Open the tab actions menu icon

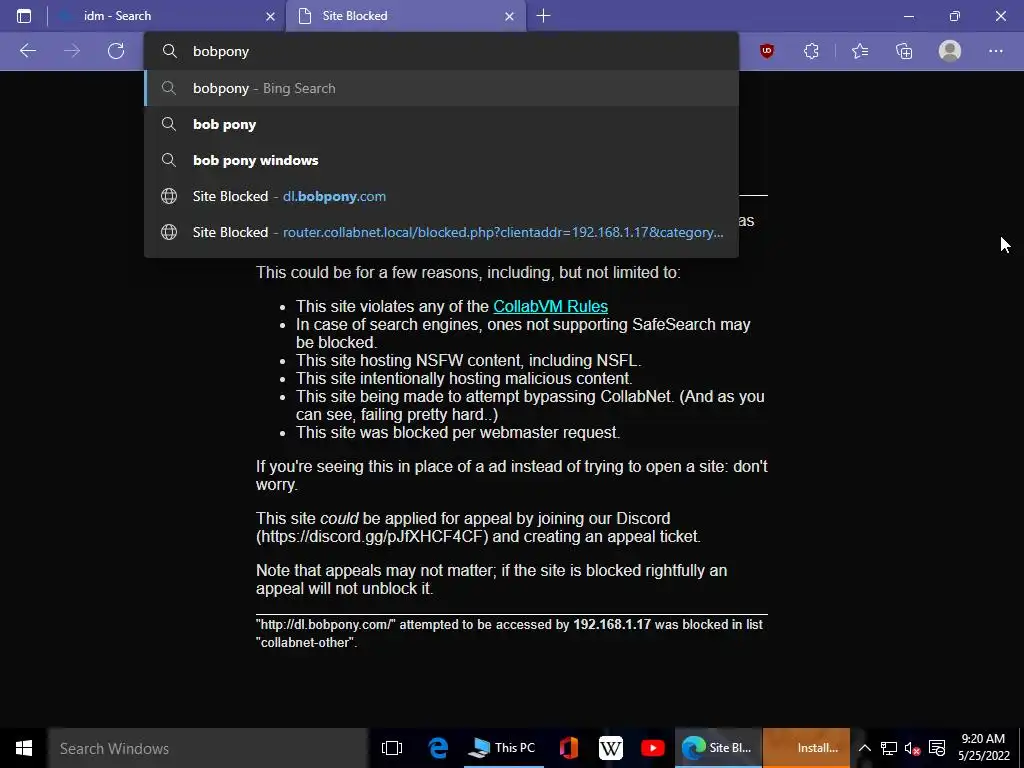click(24, 16)
